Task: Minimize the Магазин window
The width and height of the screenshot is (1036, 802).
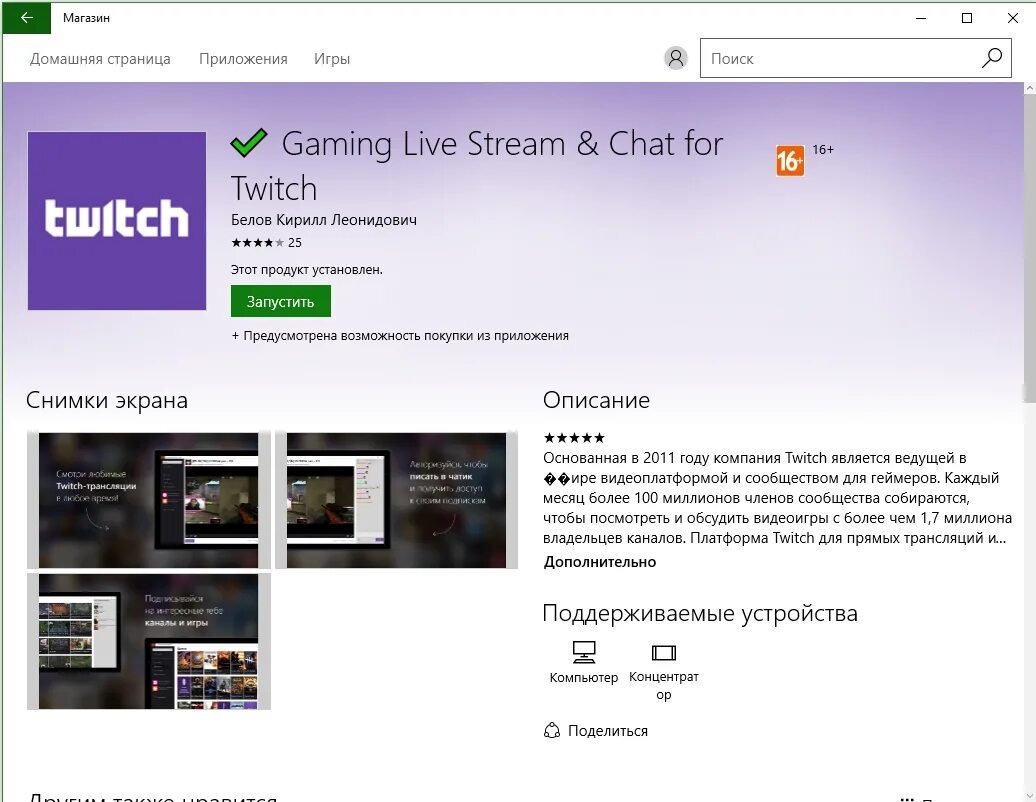Action: (x=921, y=18)
